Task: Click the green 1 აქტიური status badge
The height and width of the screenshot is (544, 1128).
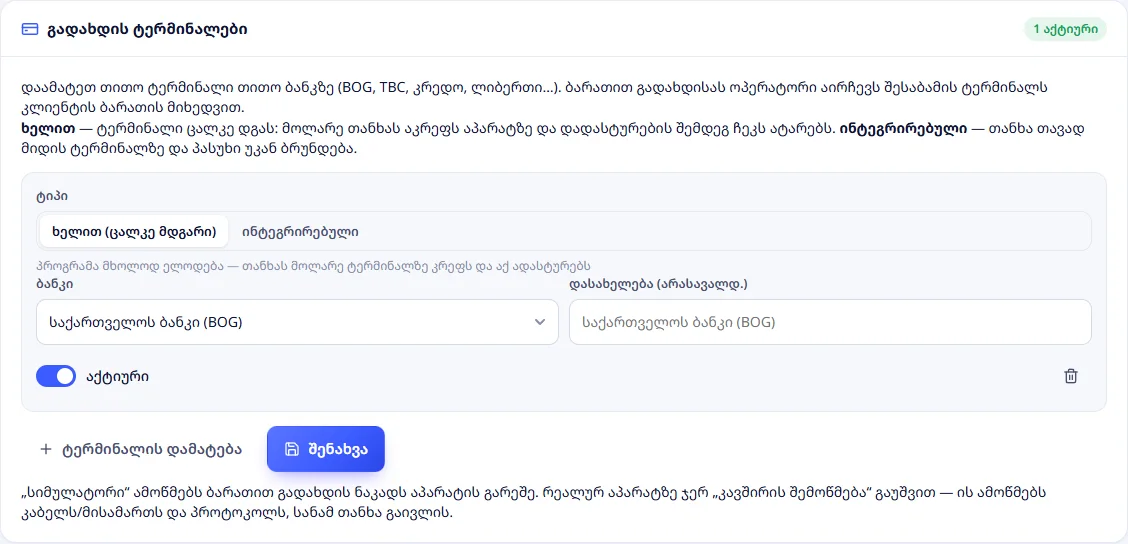Action: (x=1065, y=30)
